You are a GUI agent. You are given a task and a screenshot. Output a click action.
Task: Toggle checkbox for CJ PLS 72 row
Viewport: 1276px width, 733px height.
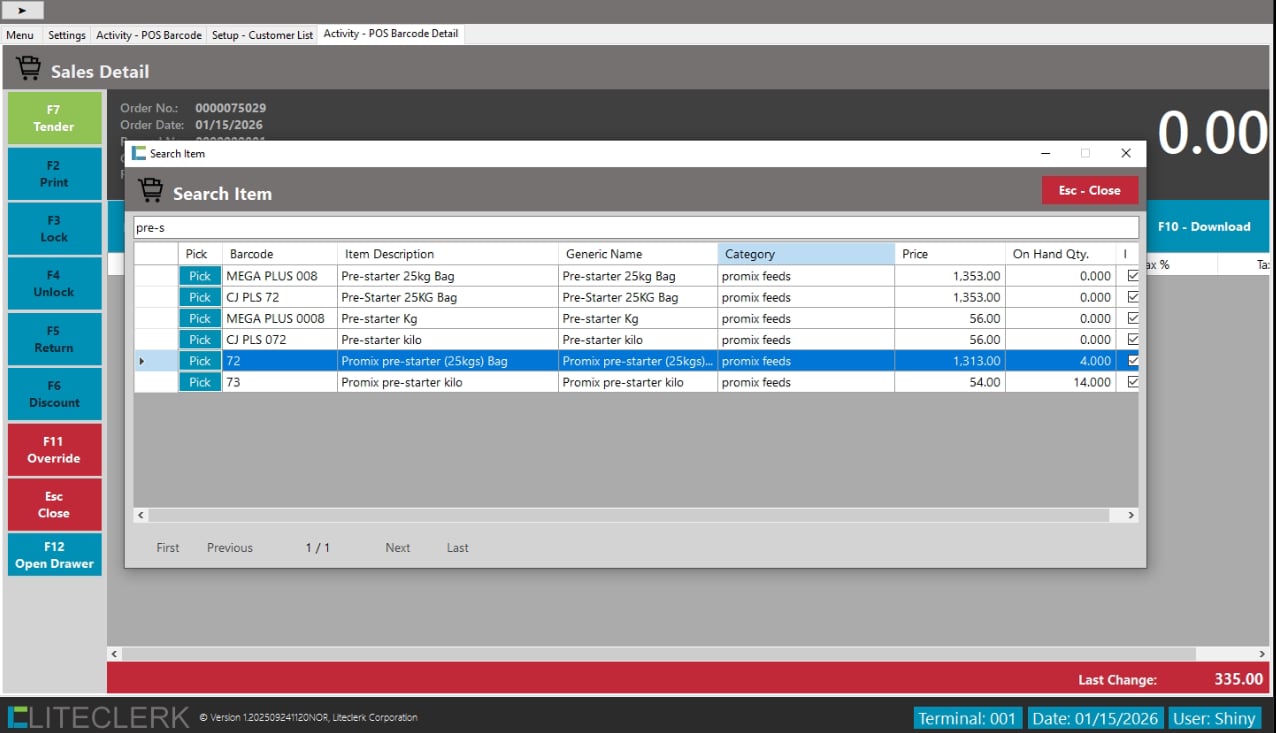pyautogui.click(x=1132, y=297)
